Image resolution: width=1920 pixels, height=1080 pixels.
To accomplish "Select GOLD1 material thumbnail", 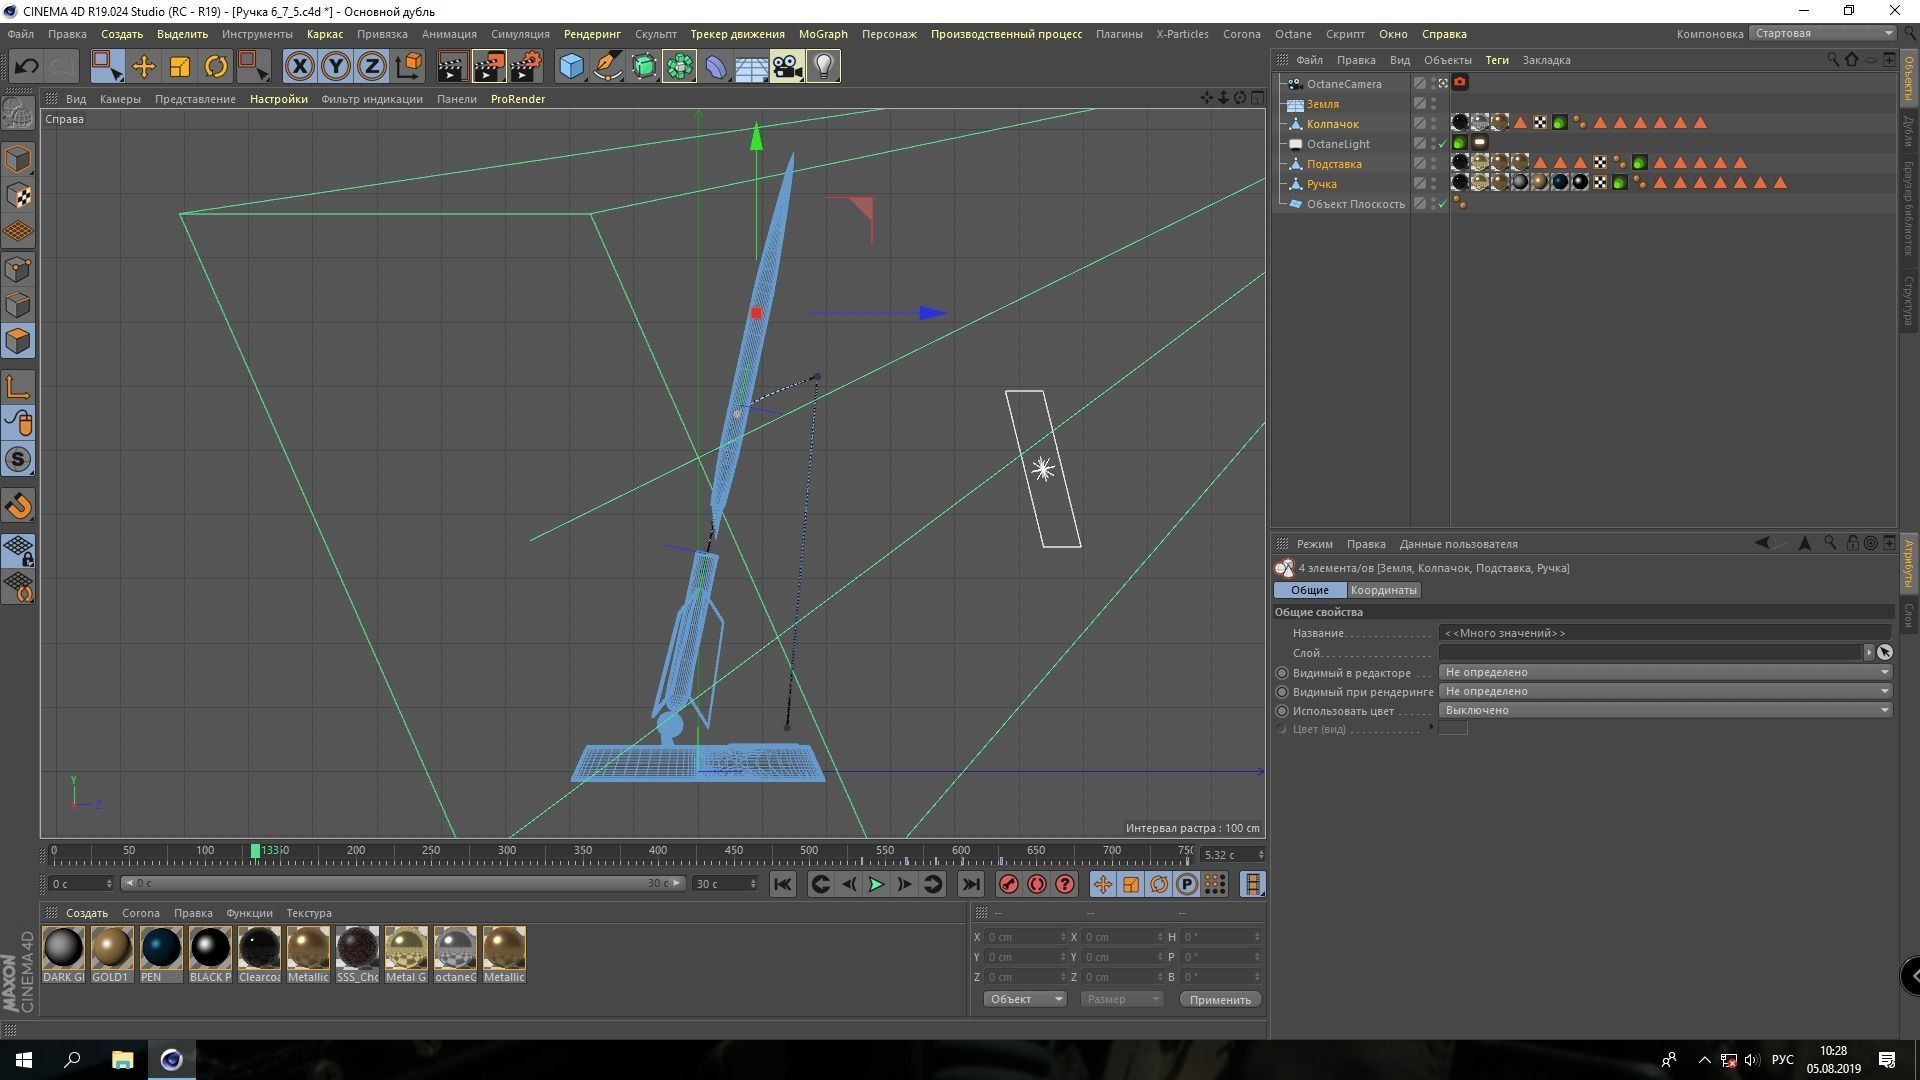I will [112, 947].
